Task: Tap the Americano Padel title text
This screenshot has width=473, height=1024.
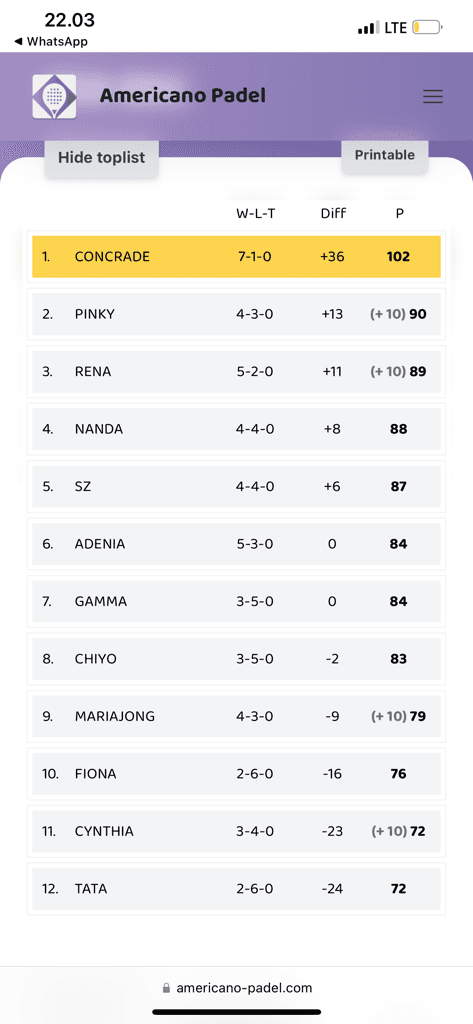Action: (183, 95)
